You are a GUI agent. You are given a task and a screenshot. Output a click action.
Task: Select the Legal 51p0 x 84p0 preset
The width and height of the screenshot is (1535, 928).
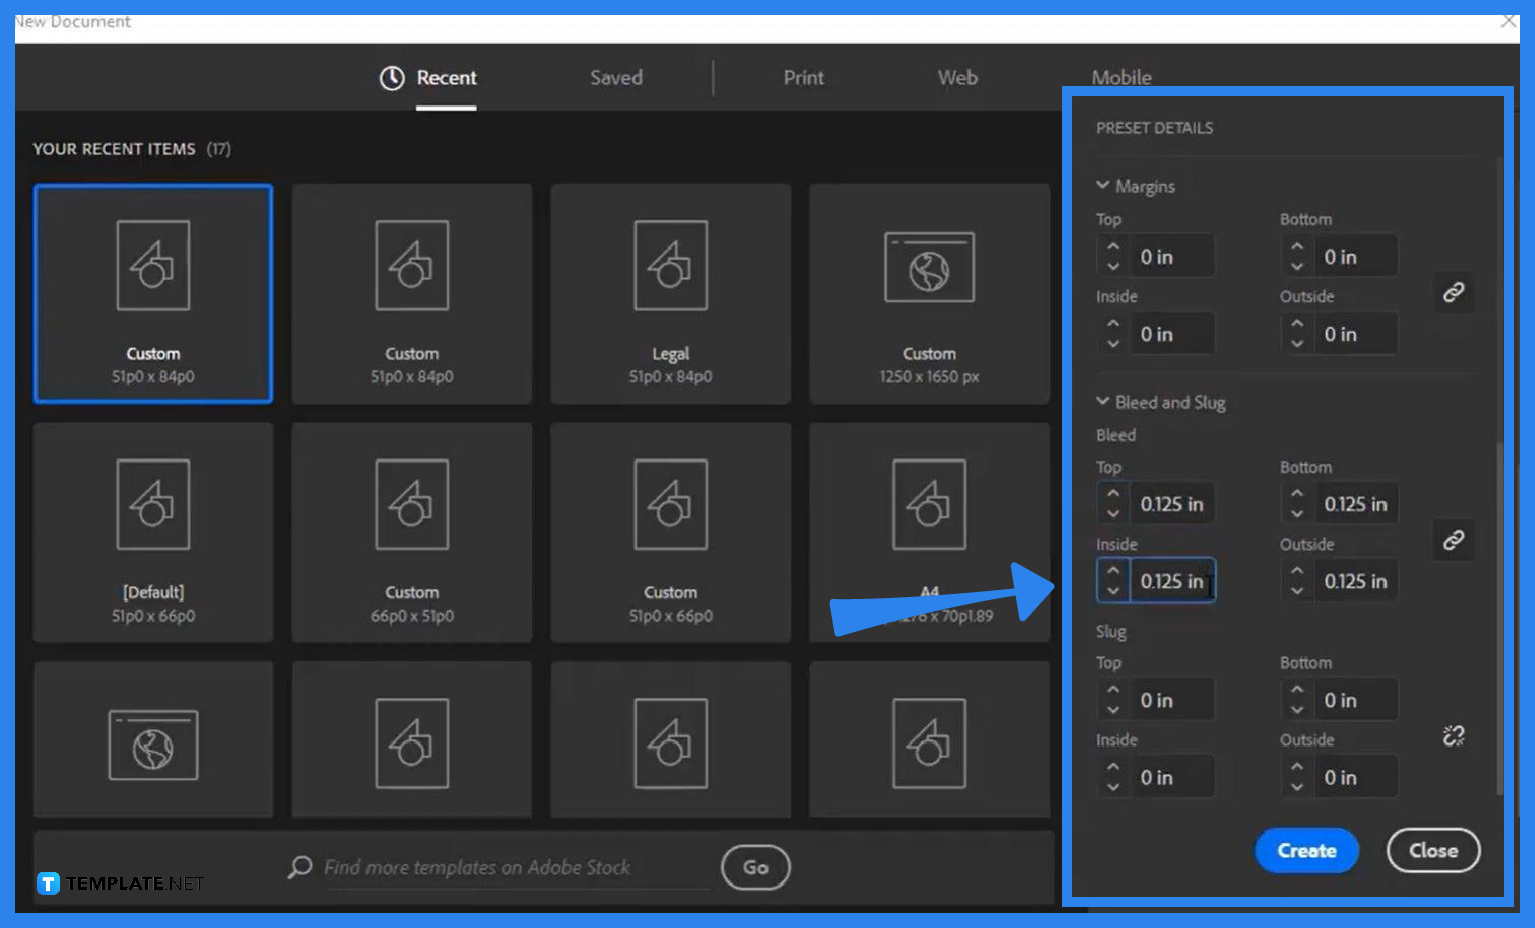click(x=670, y=294)
